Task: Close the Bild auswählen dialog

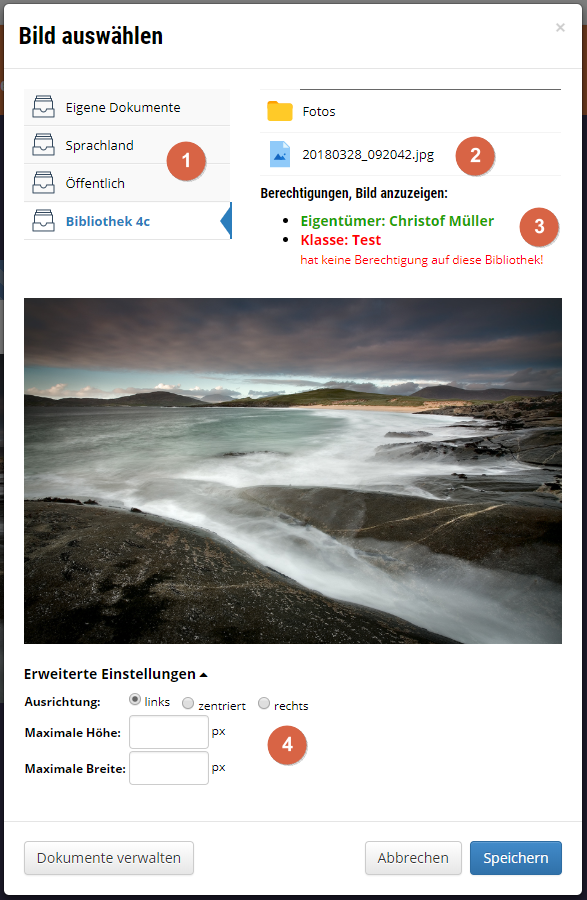Action: tap(561, 28)
